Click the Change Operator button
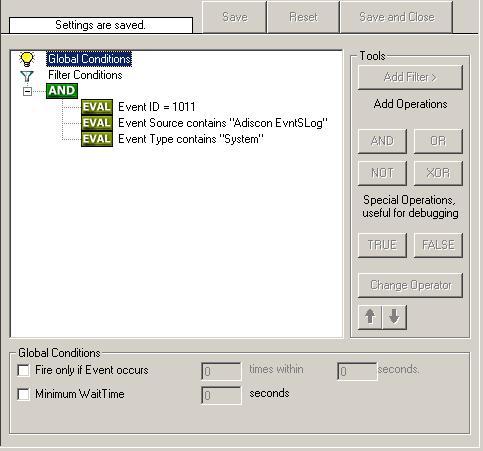Image resolution: width=483 pixels, height=451 pixels. pyautogui.click(x=410, y=285)
